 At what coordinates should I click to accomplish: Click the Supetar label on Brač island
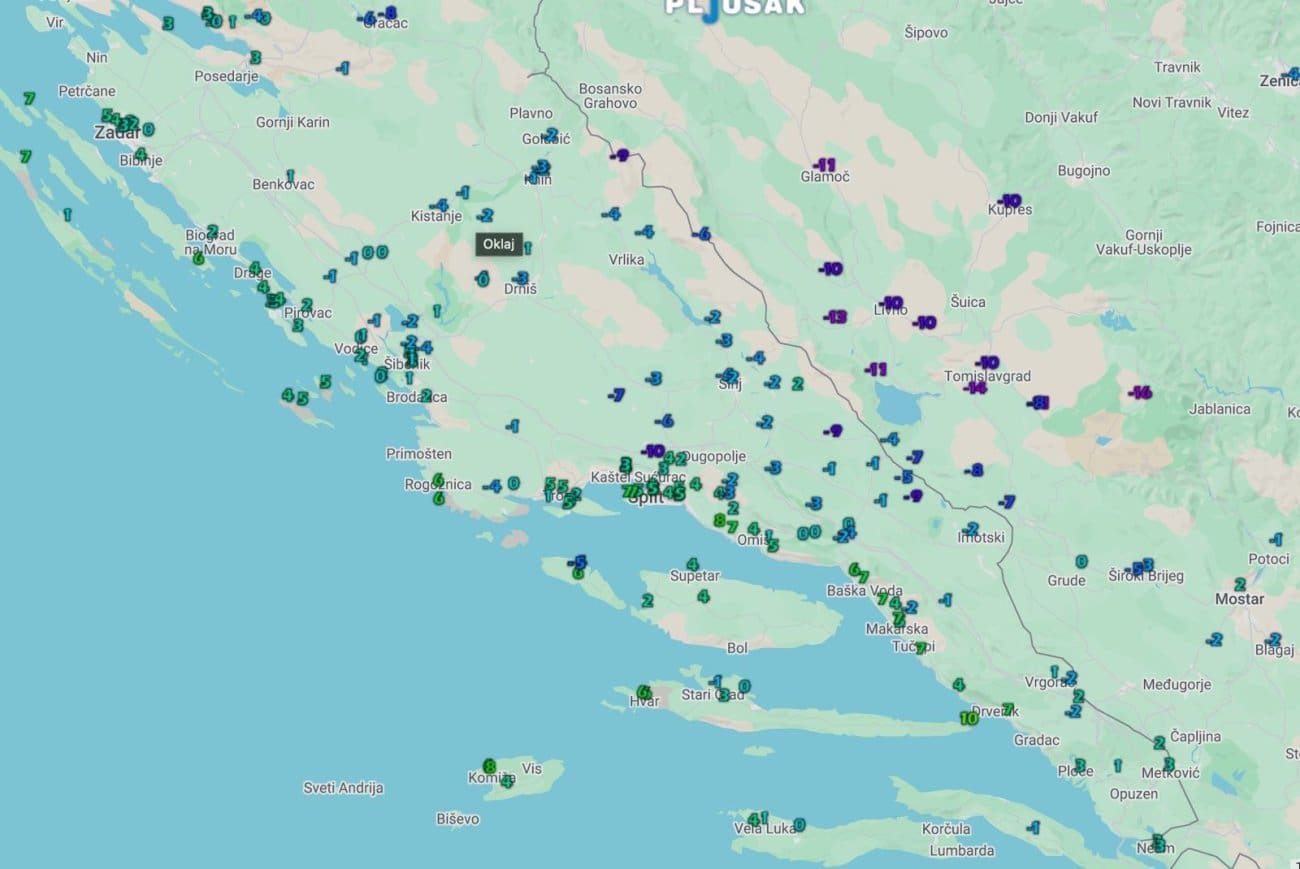tap(694, 576)
